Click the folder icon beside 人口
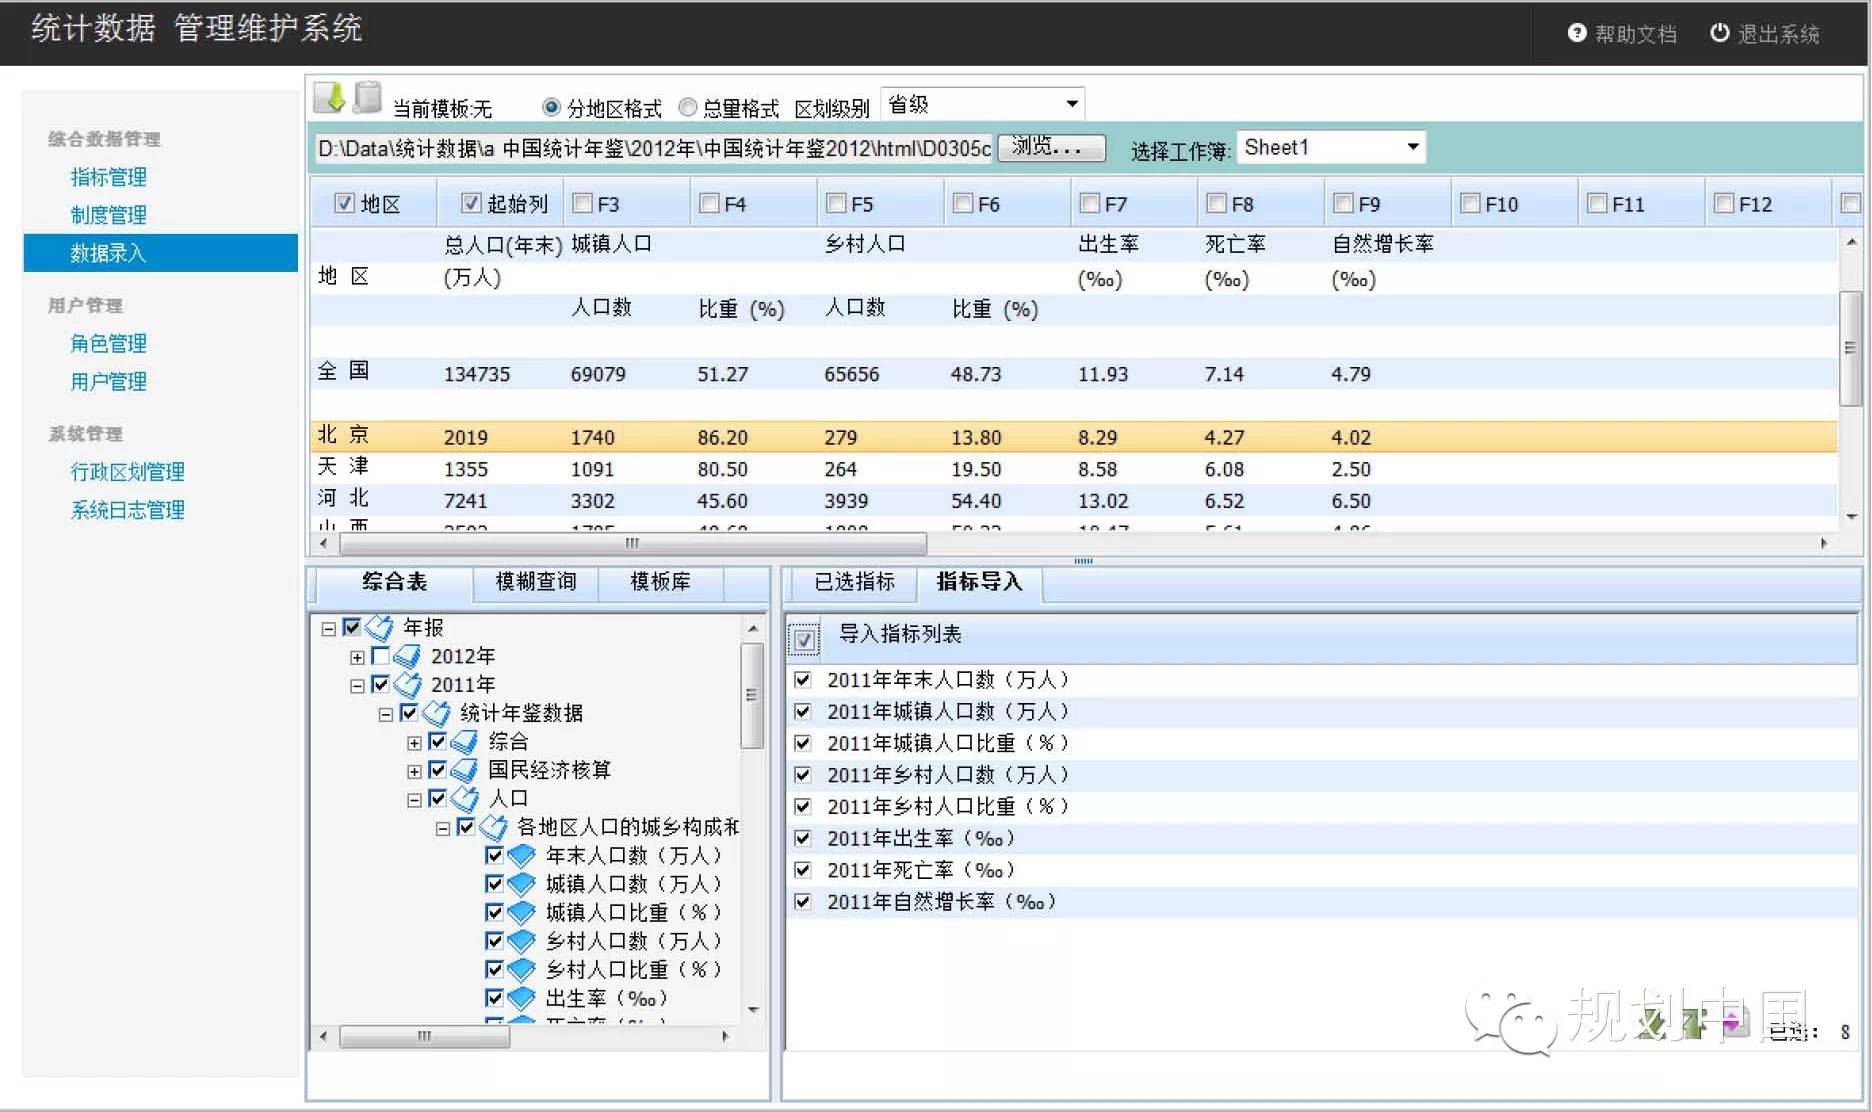This screenshot has height=1112, width=1872. (464, 798)
